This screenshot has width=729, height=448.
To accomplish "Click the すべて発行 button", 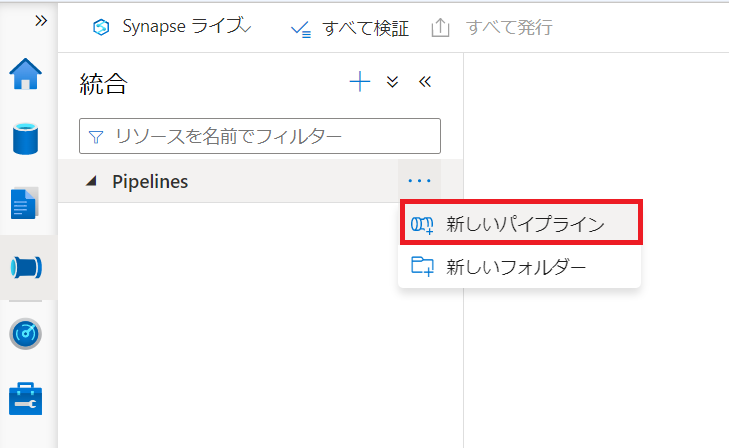I will pos(492,28).
